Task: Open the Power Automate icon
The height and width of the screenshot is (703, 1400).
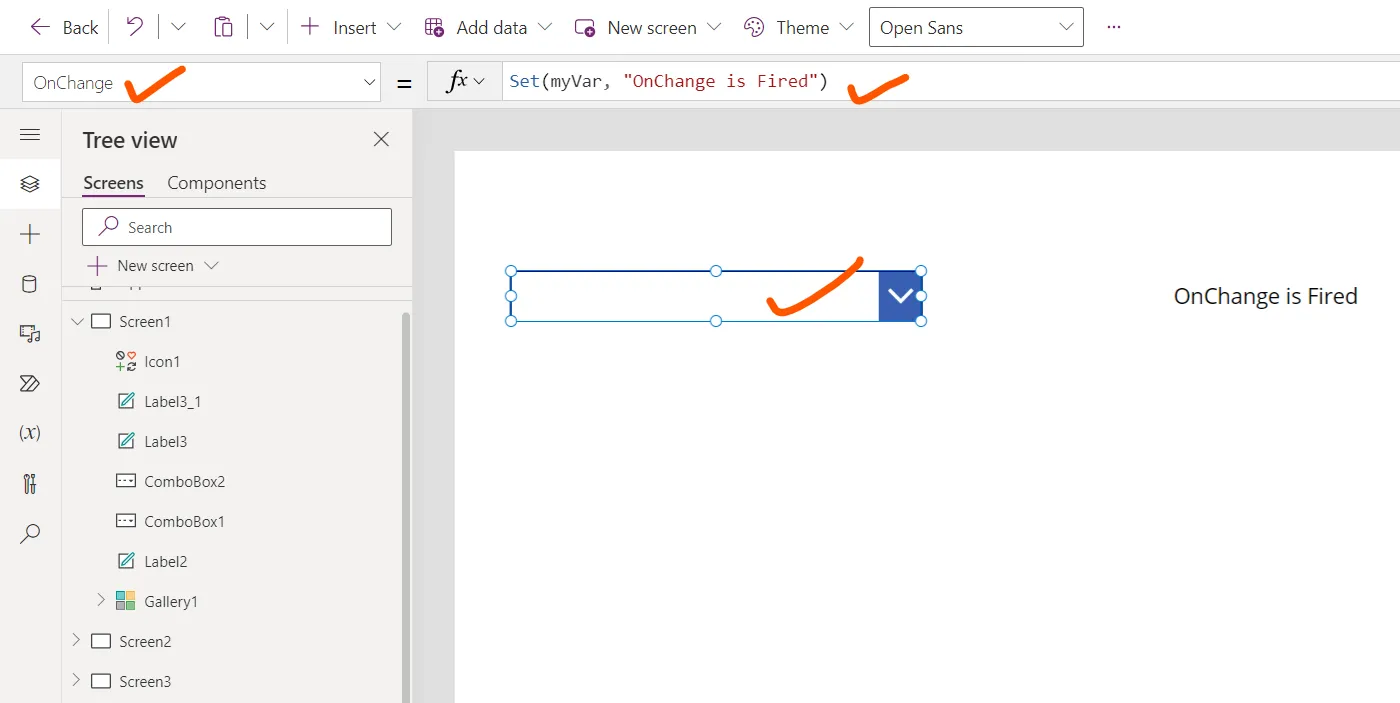Action: click(30, 383)
